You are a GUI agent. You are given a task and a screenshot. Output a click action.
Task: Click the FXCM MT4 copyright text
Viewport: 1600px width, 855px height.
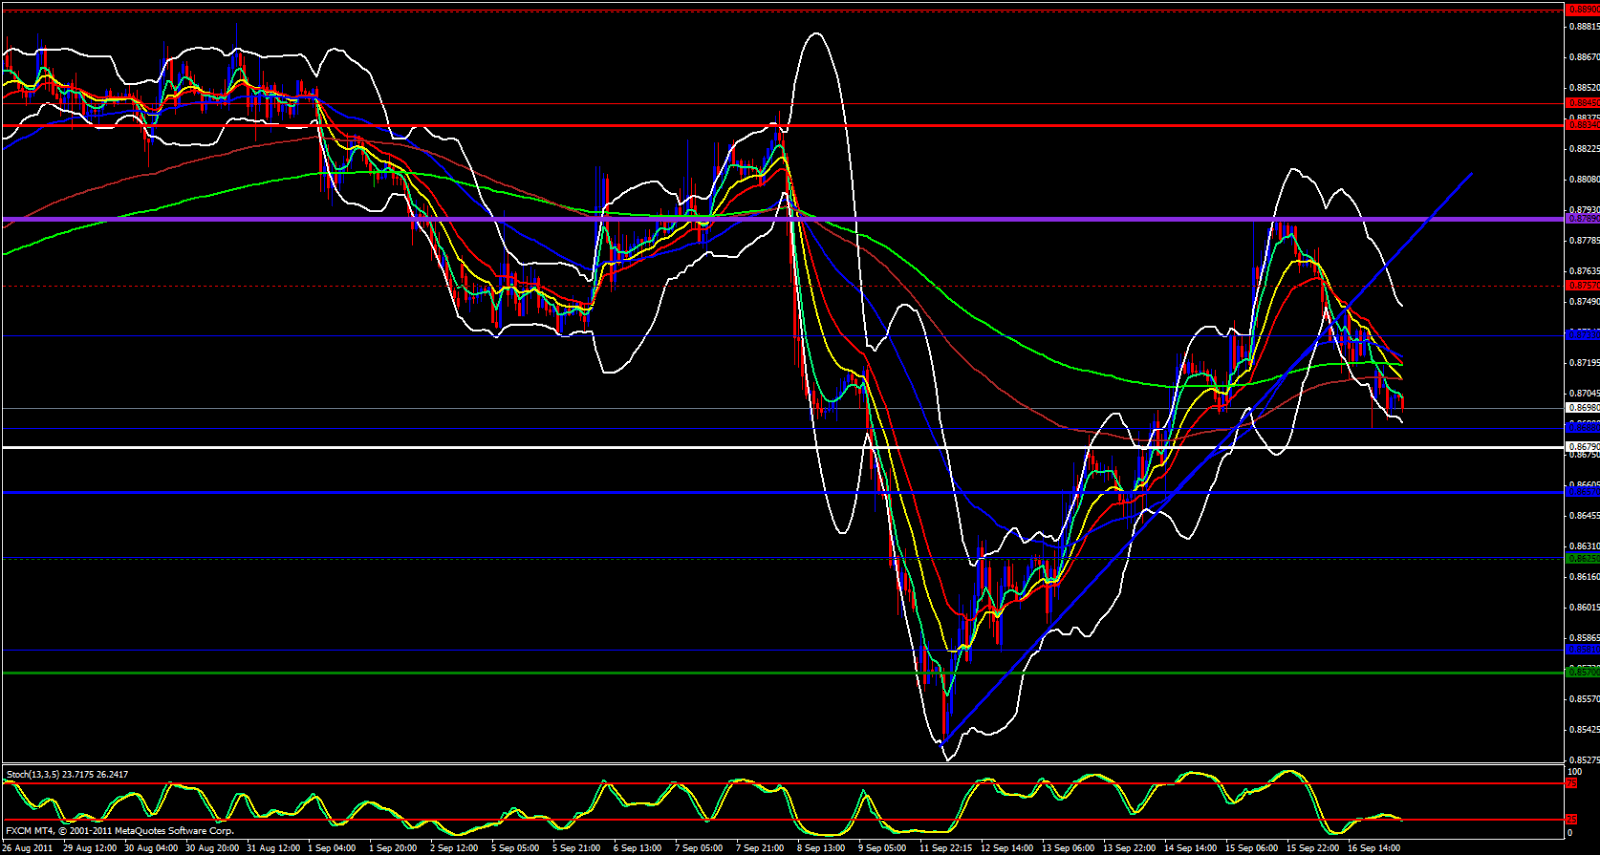coord(120,831)
